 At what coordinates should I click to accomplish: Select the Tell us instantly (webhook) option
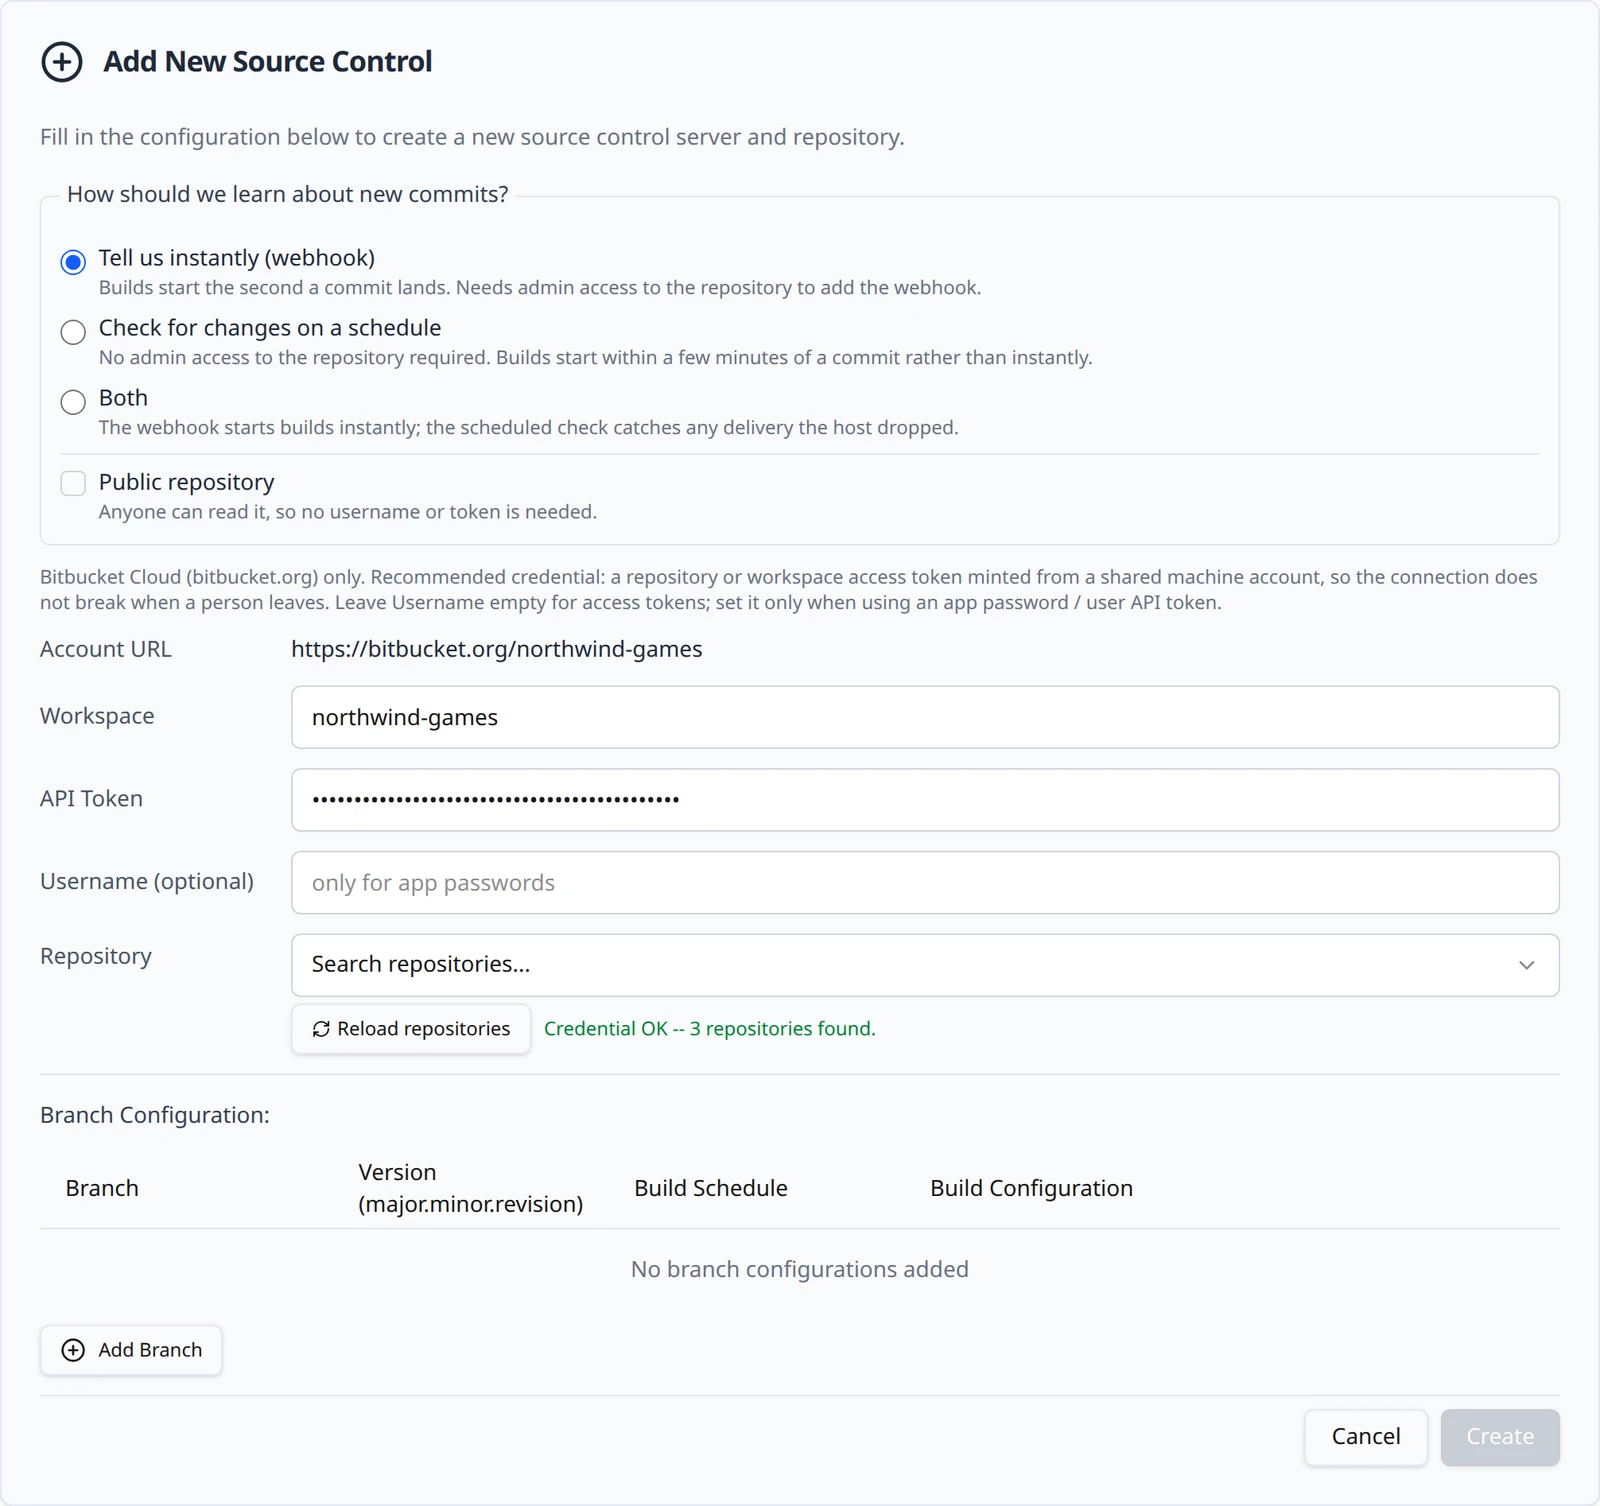(73, 262)
